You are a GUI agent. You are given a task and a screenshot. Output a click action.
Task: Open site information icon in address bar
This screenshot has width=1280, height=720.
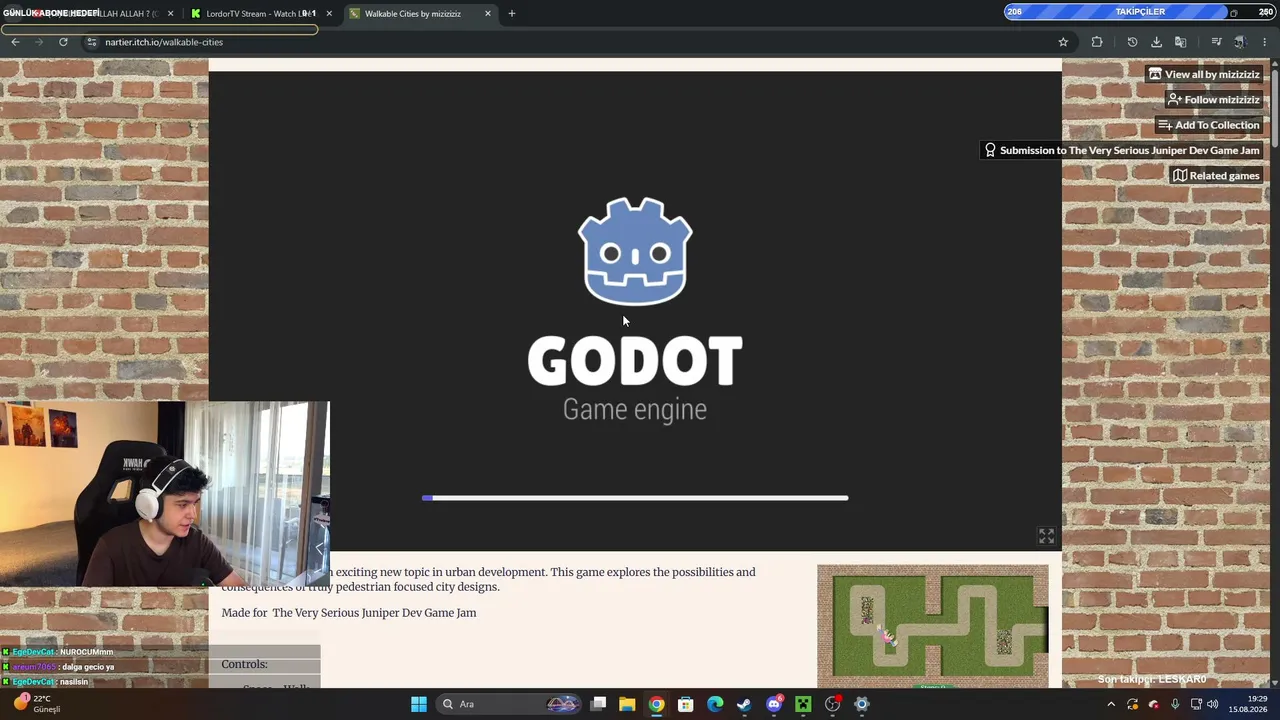[x=91, y=42]
